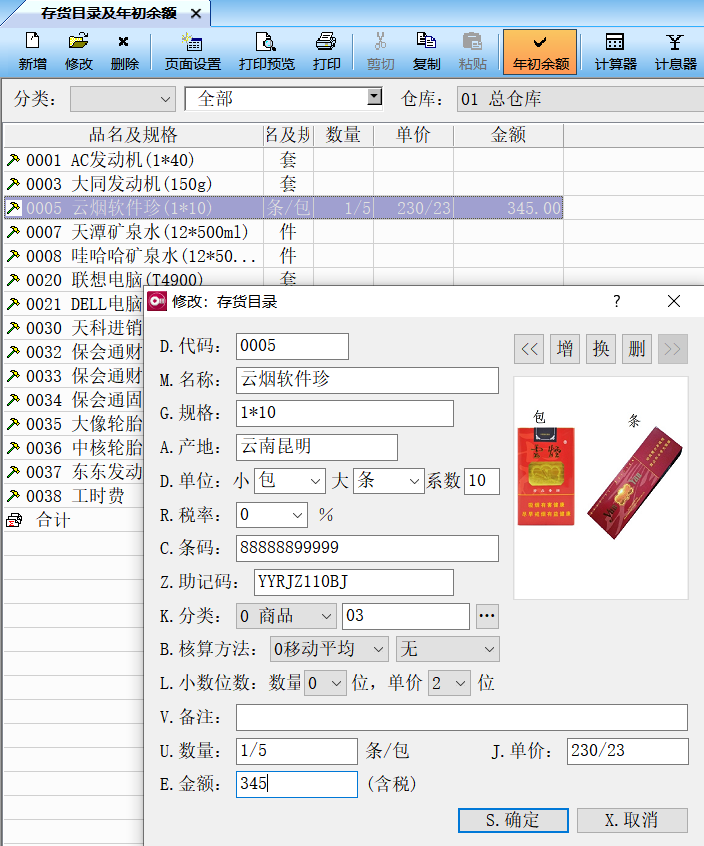Select row 0001 AC发动机(1*40)
Image resolution: width=704 pixels, height=846 pixels.
[283, 160]
